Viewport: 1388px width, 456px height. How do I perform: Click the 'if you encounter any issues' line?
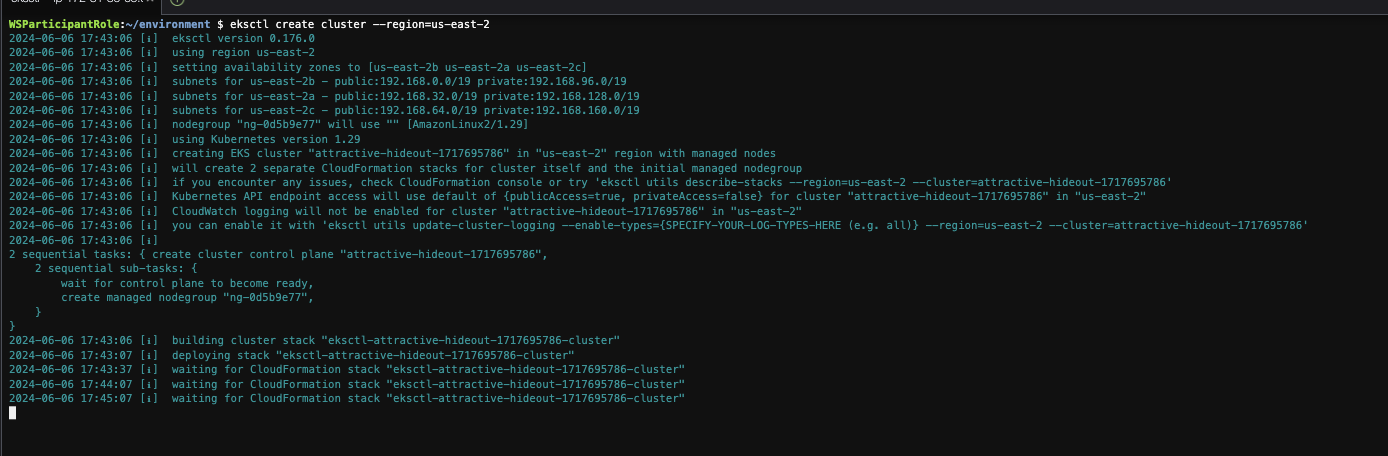(x=590, y=182)
